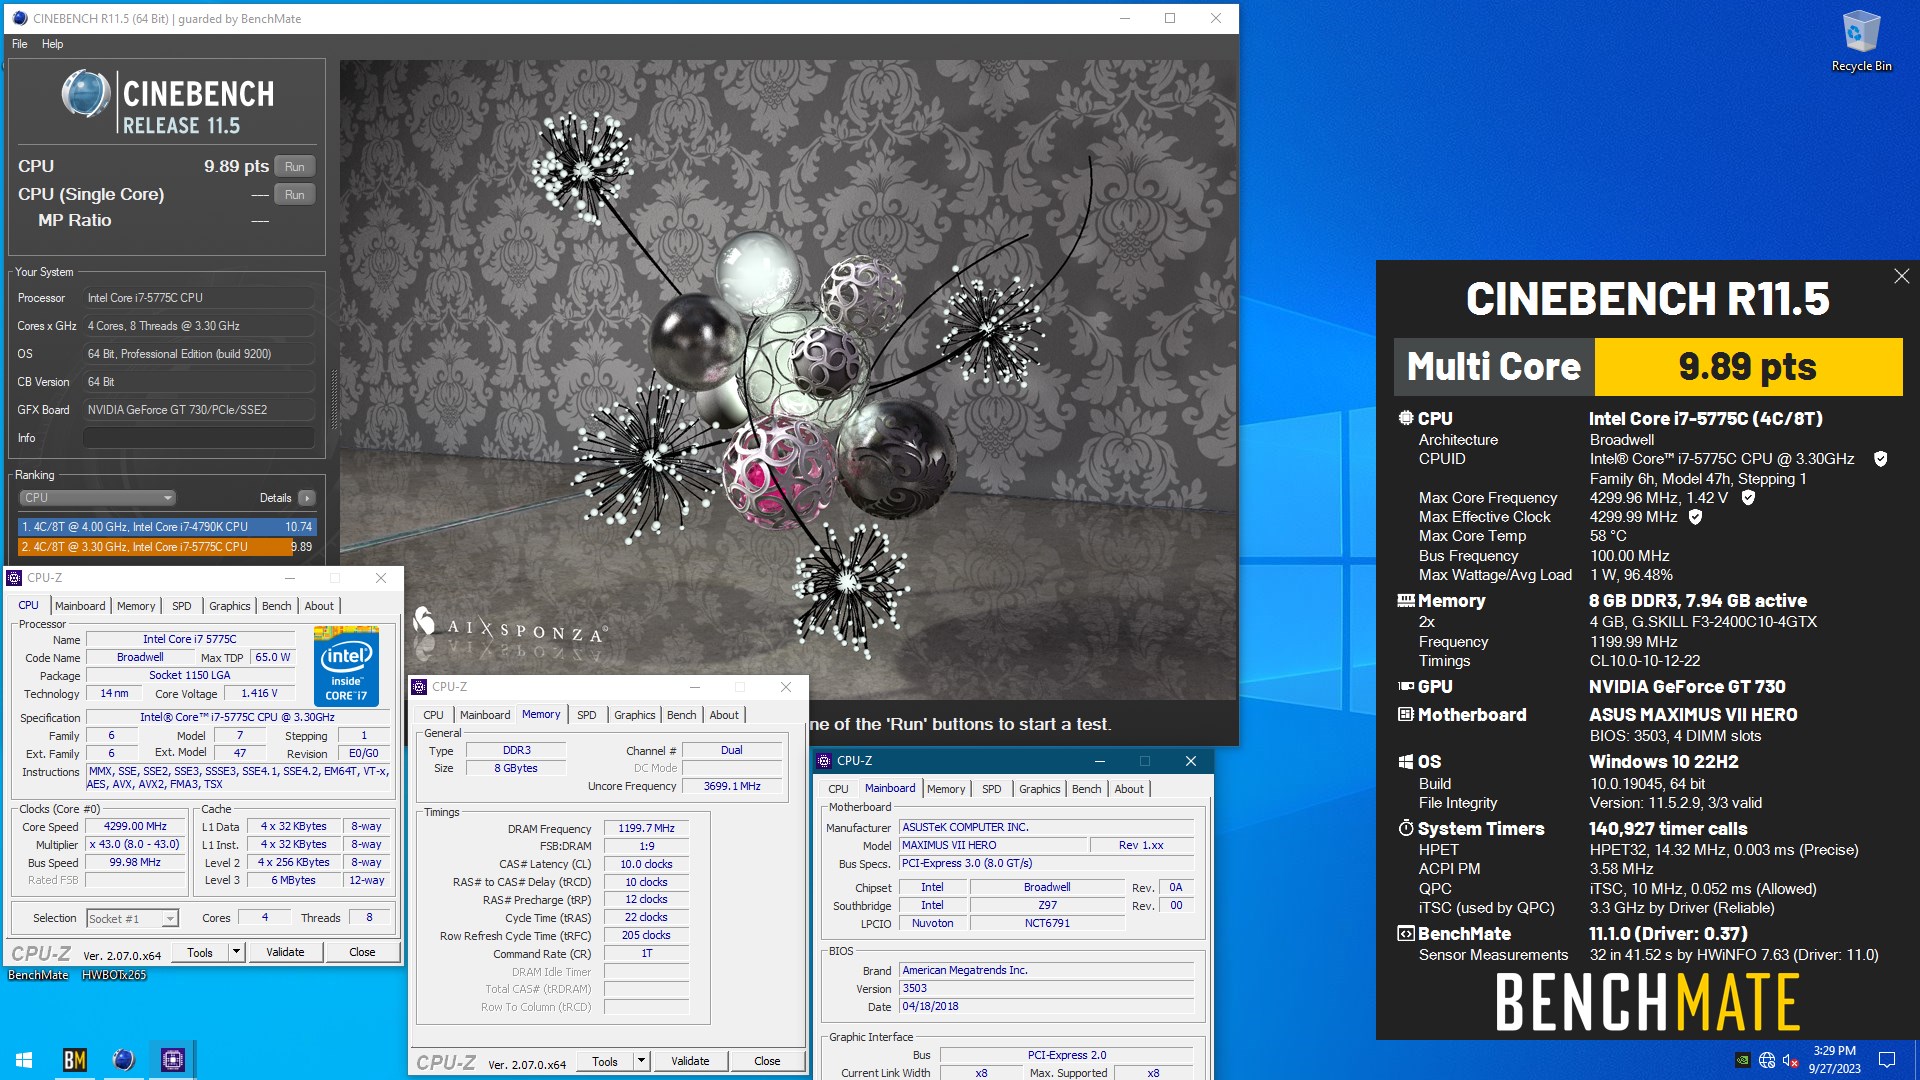
Task: Click title bar icon of CPU-Z Mainboard window
Action: 824,760
